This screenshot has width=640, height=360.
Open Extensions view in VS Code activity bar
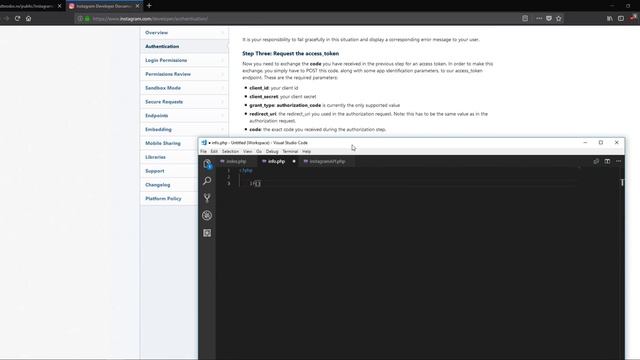[207, 233]
